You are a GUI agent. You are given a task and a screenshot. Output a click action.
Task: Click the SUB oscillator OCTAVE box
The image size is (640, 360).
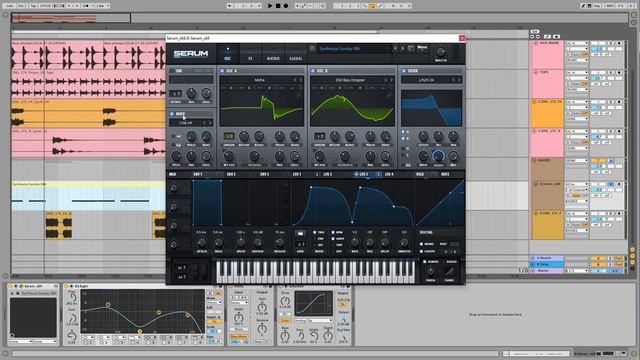(x=175, y=93)
